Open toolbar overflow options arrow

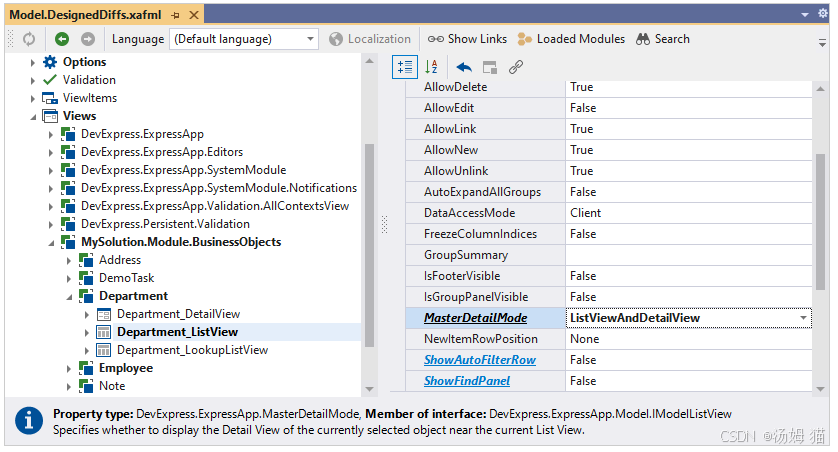coord(823,43)
